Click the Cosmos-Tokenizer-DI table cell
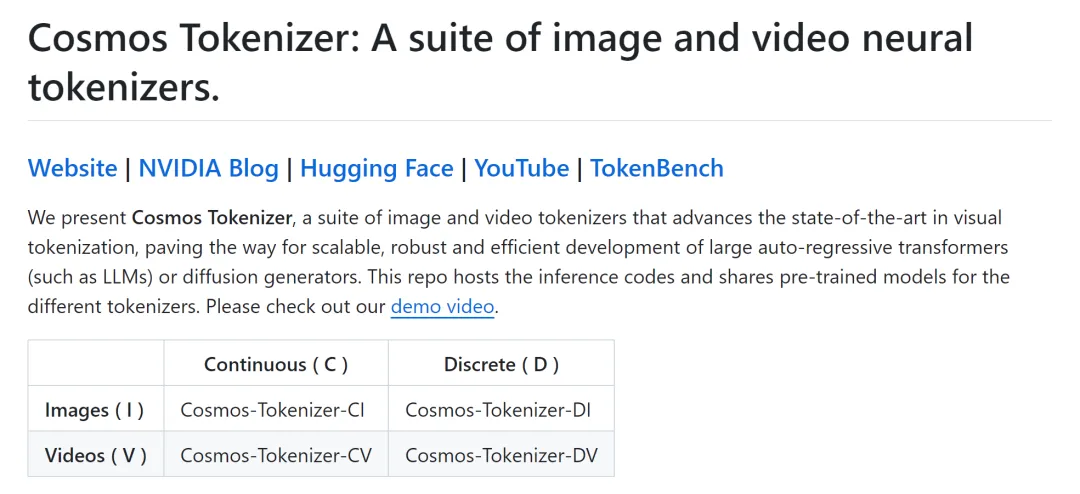 point(501,409)
